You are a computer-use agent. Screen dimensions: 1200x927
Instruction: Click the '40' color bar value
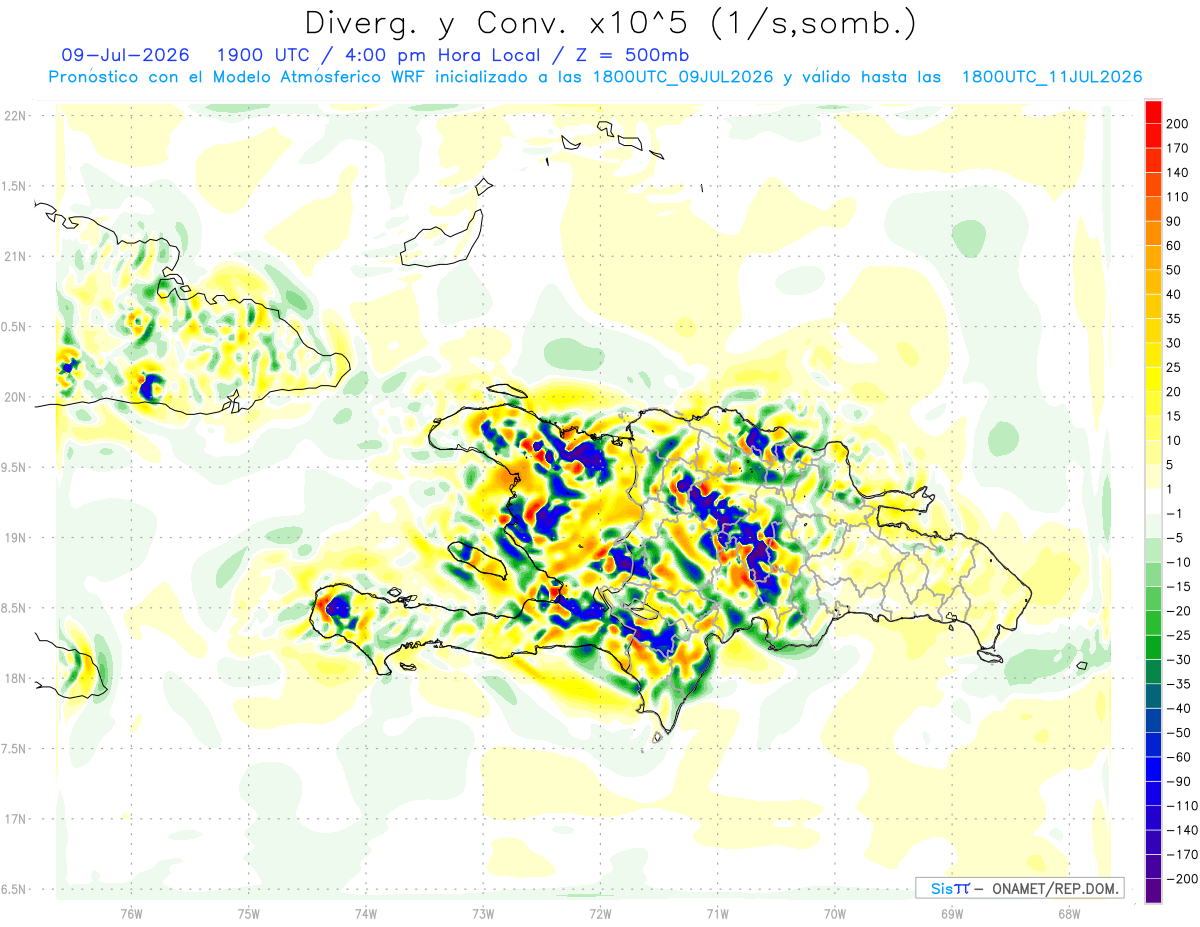click(1175, 294)
